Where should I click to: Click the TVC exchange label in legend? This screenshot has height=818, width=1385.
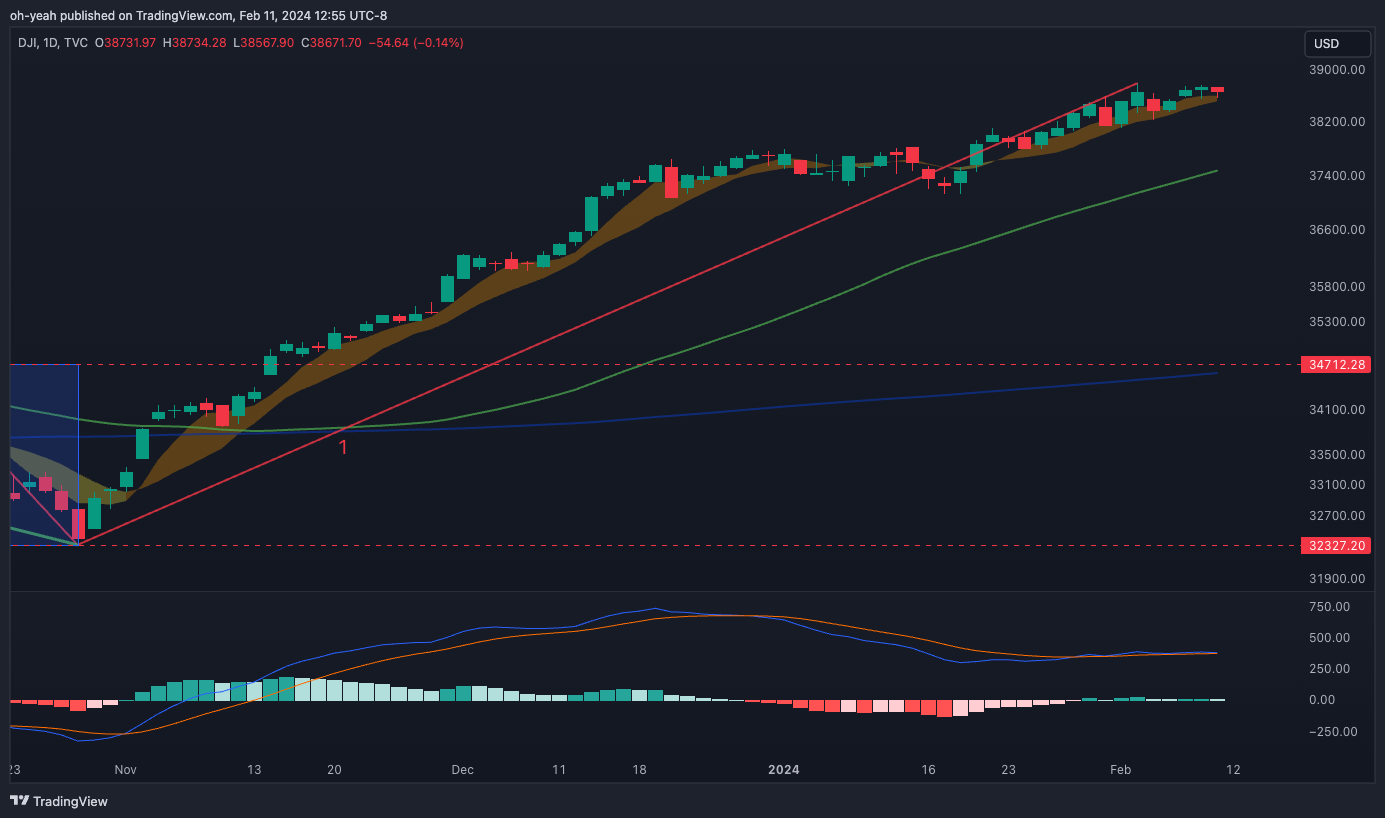point(76,43)
